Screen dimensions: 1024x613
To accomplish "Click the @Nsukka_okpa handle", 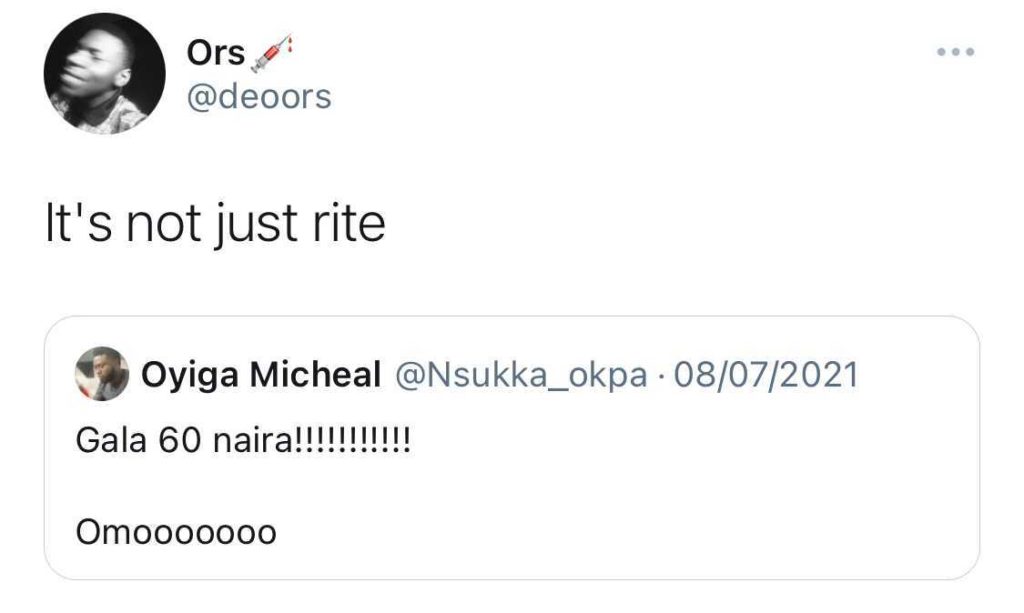I will tap(521, 375).
